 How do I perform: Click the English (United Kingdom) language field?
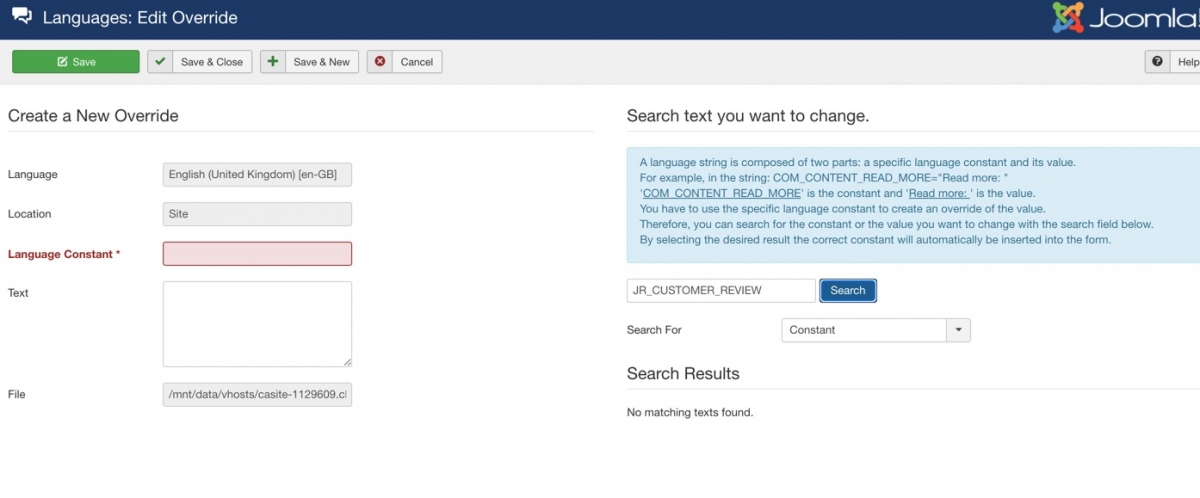(257, 175)
